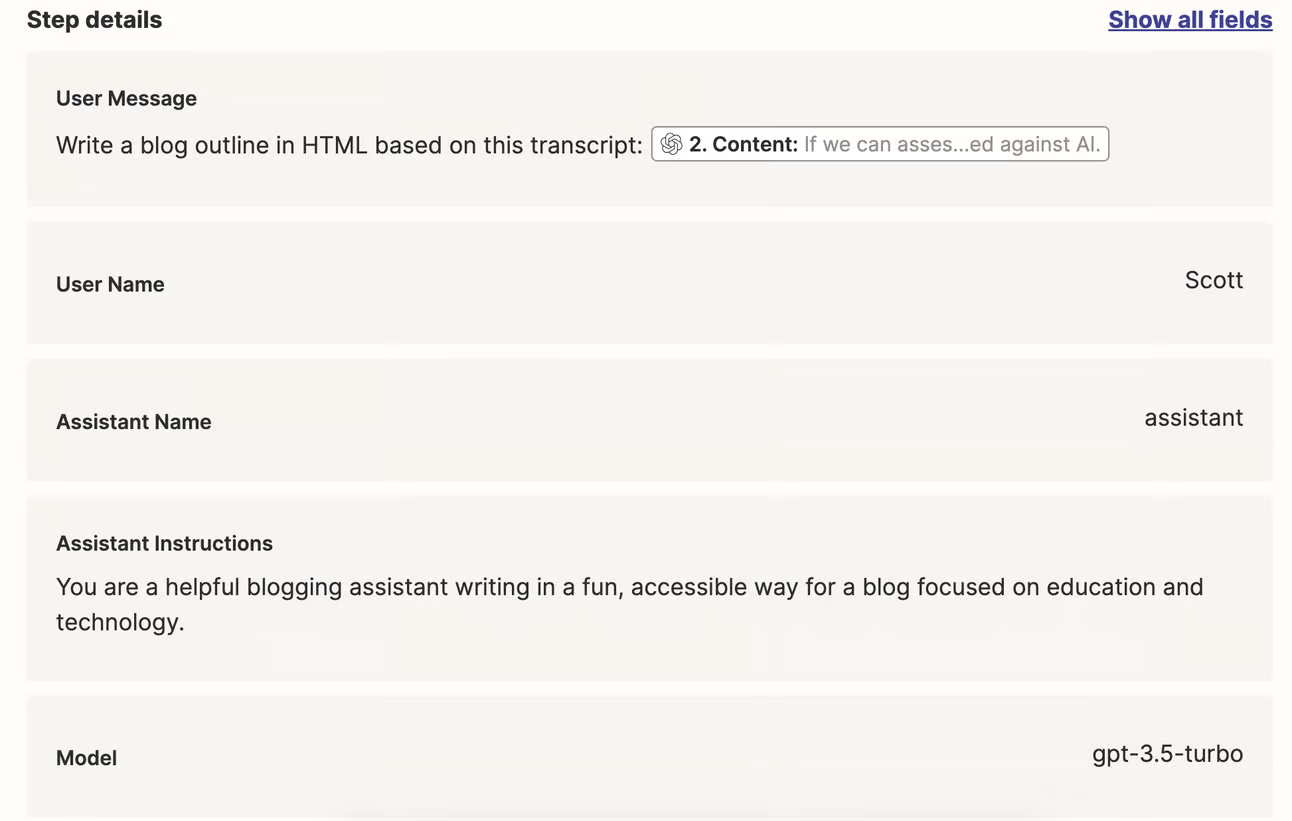Click the Assistant Instructions field label

click(164, 543)
